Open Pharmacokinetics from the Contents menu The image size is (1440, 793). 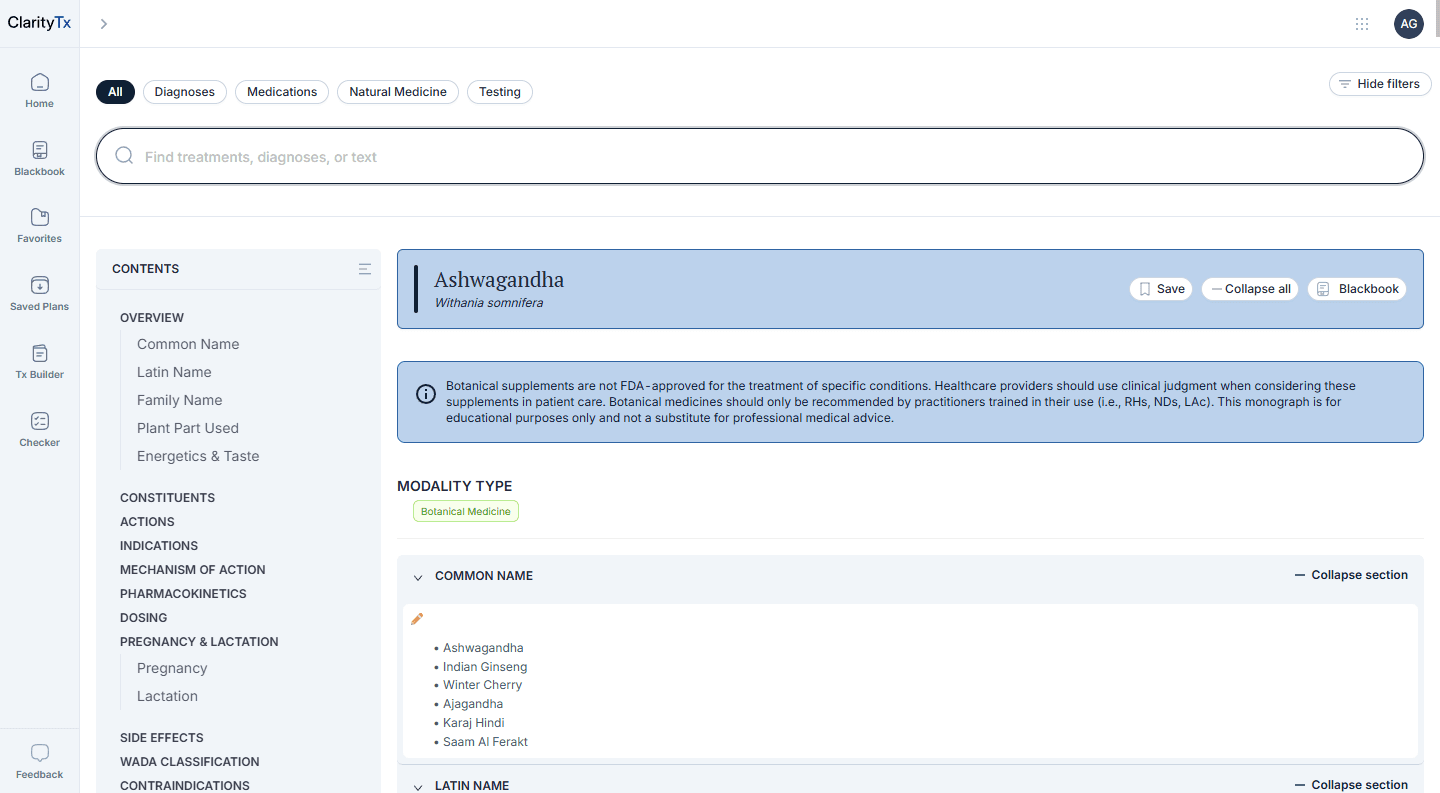tap(183, 593)
